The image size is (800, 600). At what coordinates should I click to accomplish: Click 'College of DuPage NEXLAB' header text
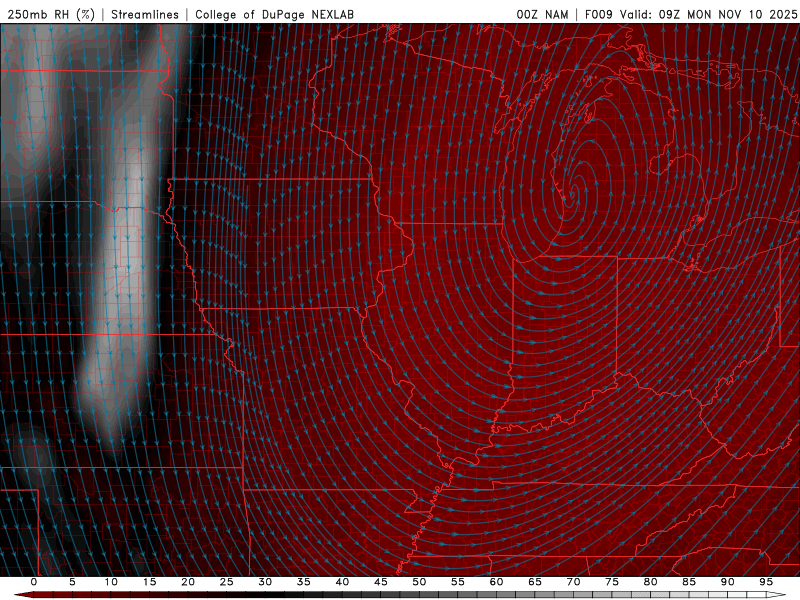[274, 14]
